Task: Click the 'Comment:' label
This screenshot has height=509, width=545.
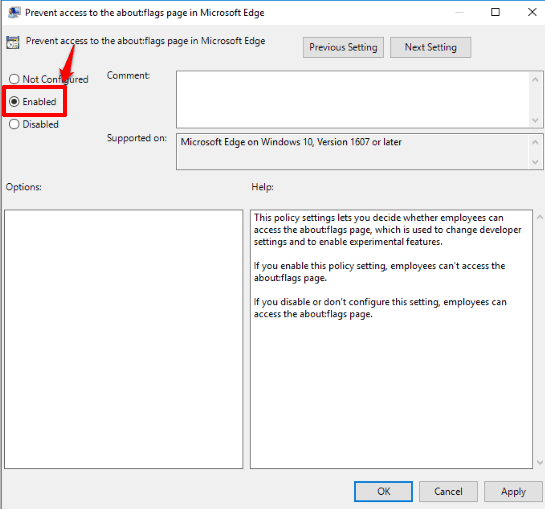Action: click(129, 75)
